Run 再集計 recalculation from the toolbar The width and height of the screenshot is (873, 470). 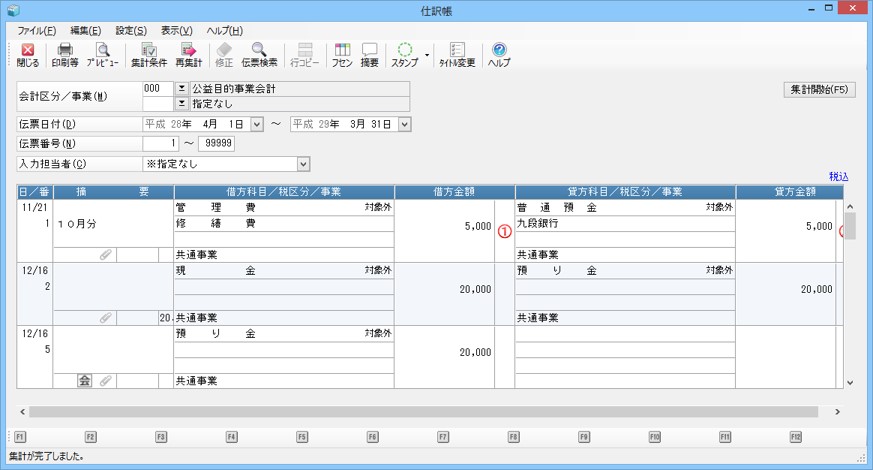[x=188, y=54]
